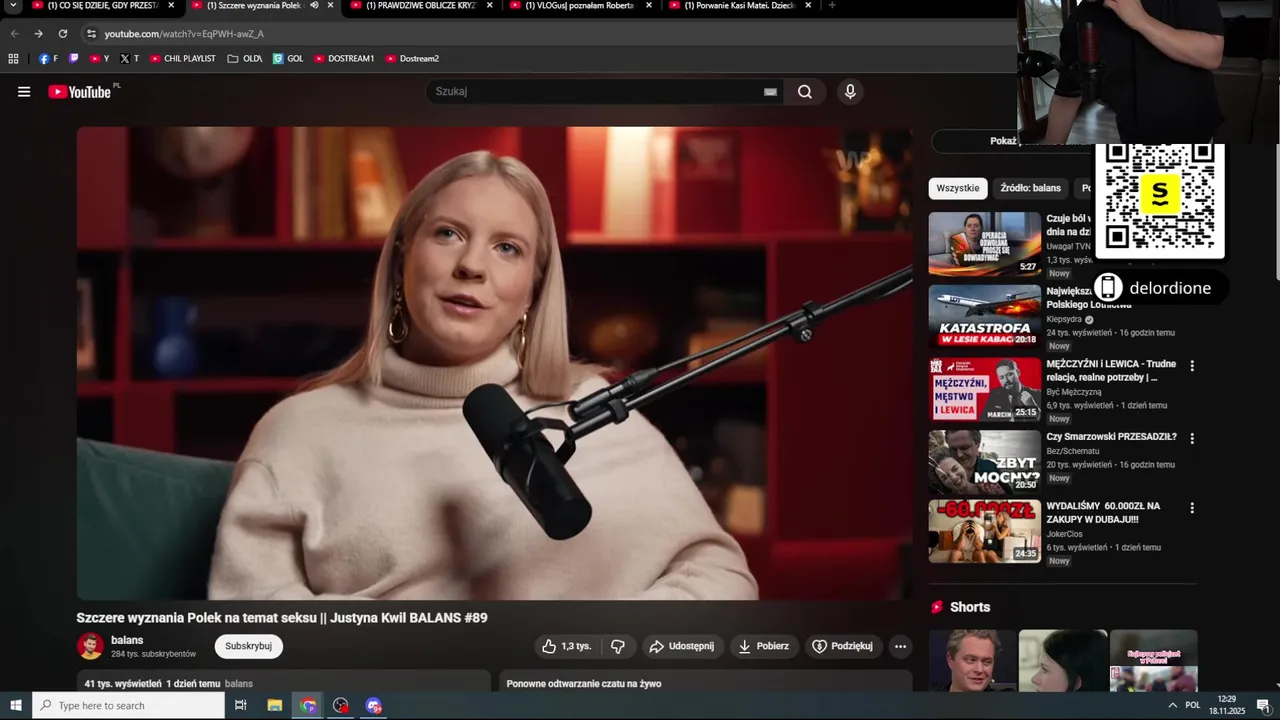The height and width of the screenshot is (720, 1280).
Task: Open the Windows notification center icon
Action: tap(1263, 705)
